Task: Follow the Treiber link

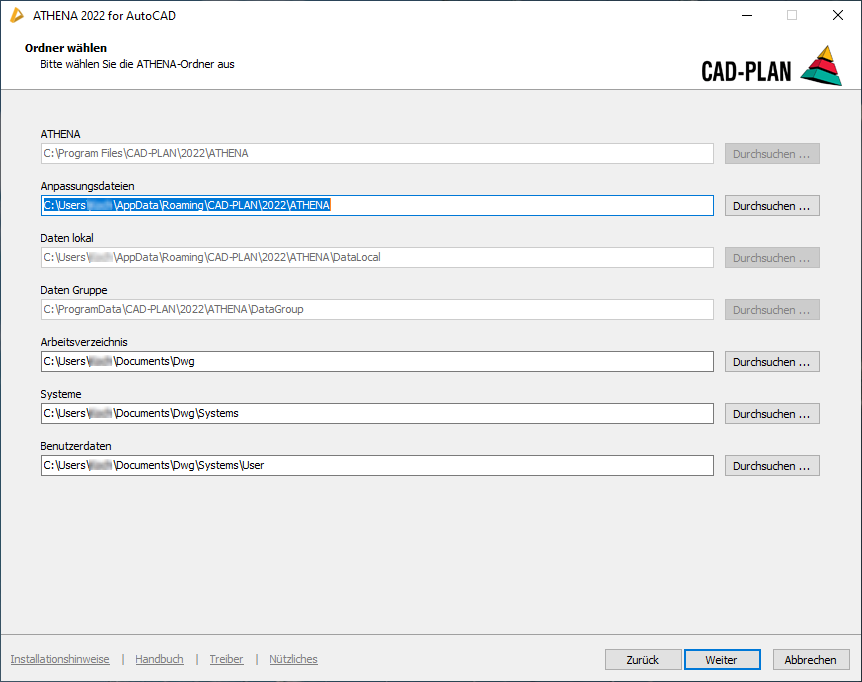Action: [226, 660]
